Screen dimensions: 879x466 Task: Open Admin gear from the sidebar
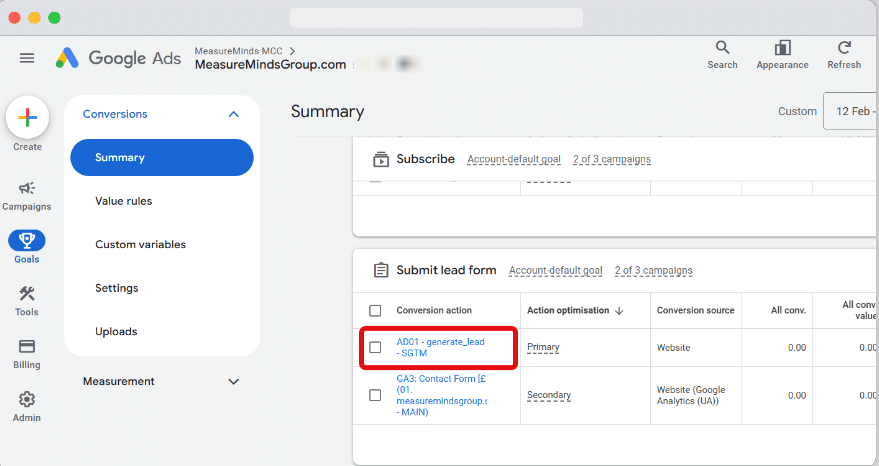[x=26, y=407]
